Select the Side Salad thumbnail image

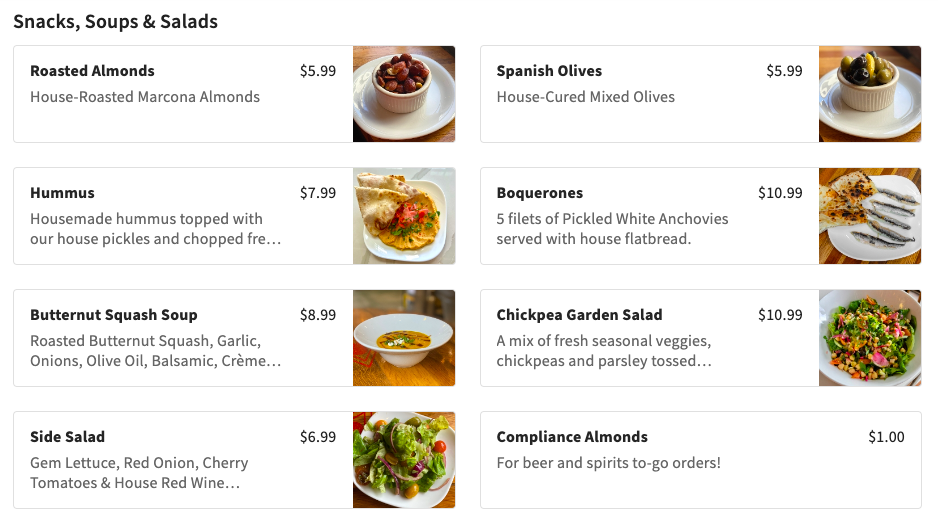tap(404, 460)
